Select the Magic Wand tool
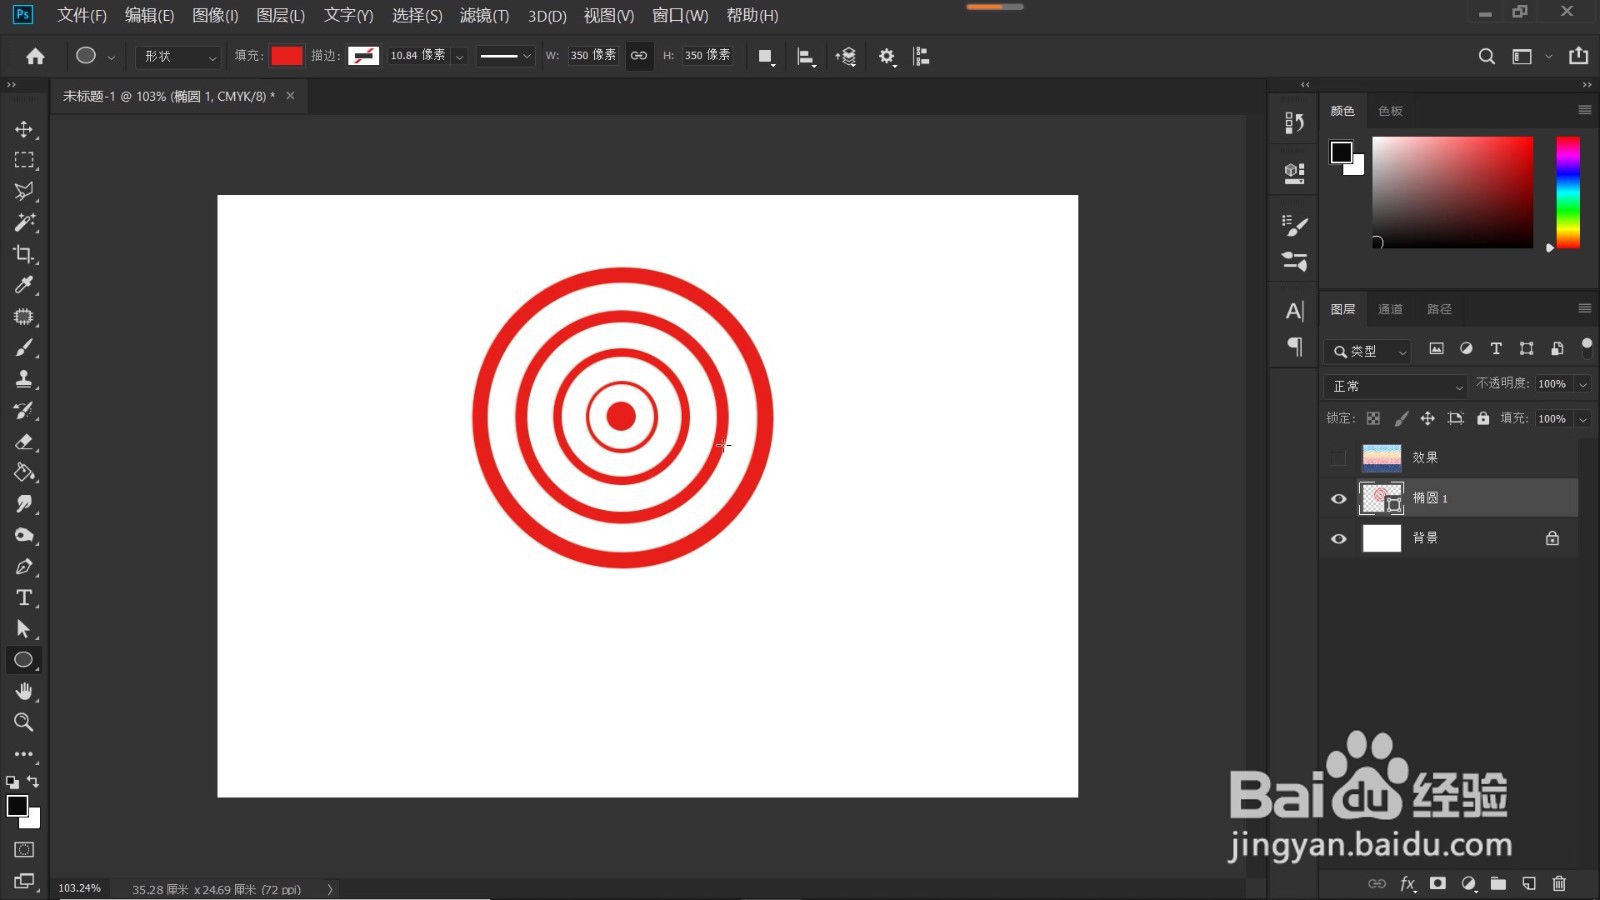 pyautogui.click(x=24, y=222)
